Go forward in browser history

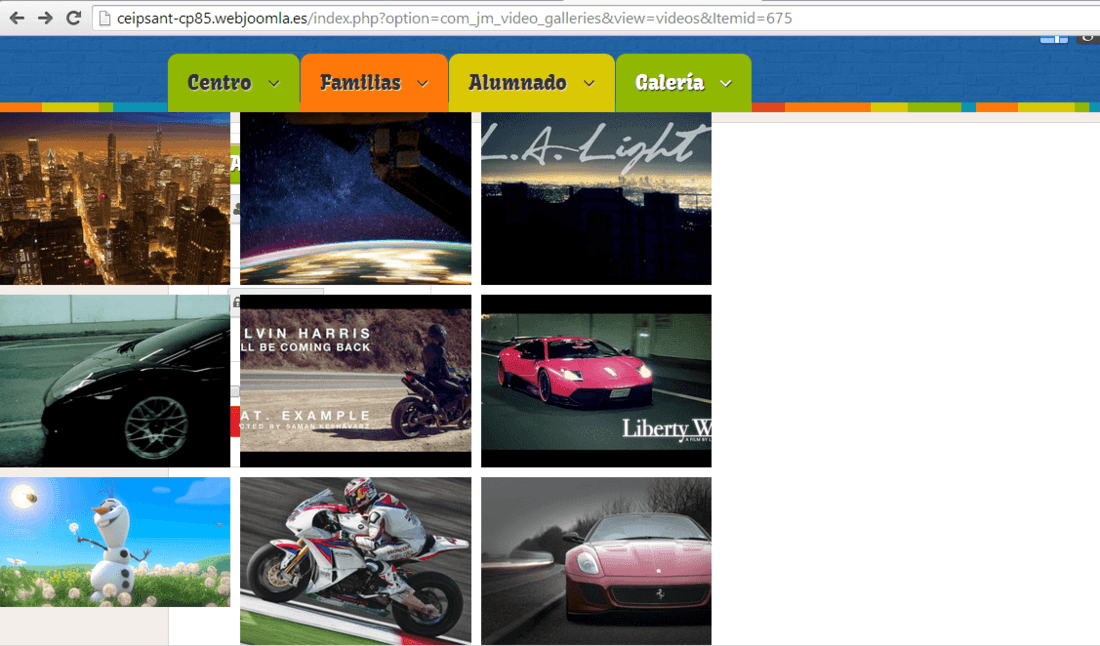tap(45, 18)
